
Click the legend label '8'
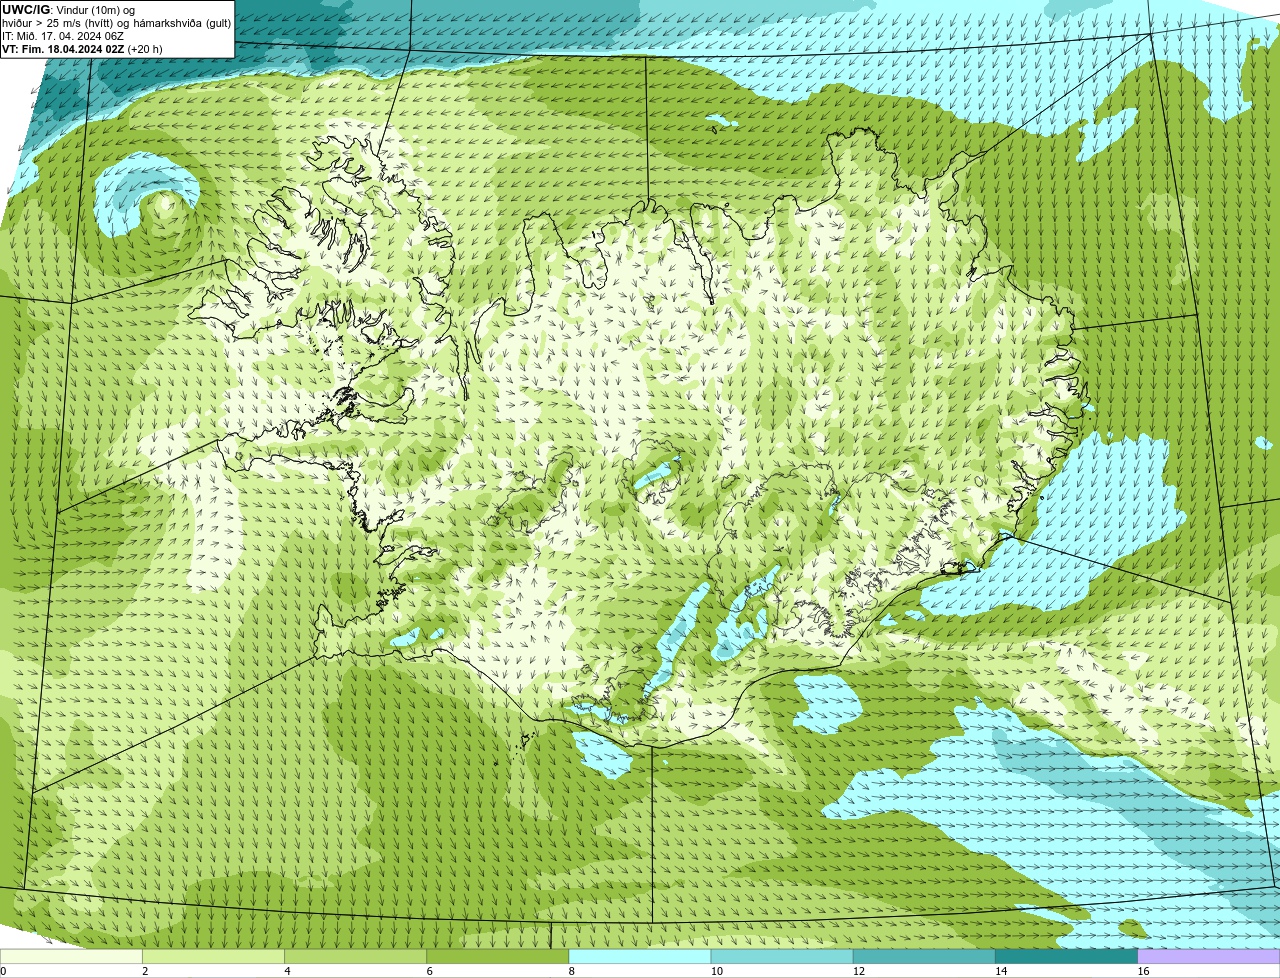click(x=572, y=971)
